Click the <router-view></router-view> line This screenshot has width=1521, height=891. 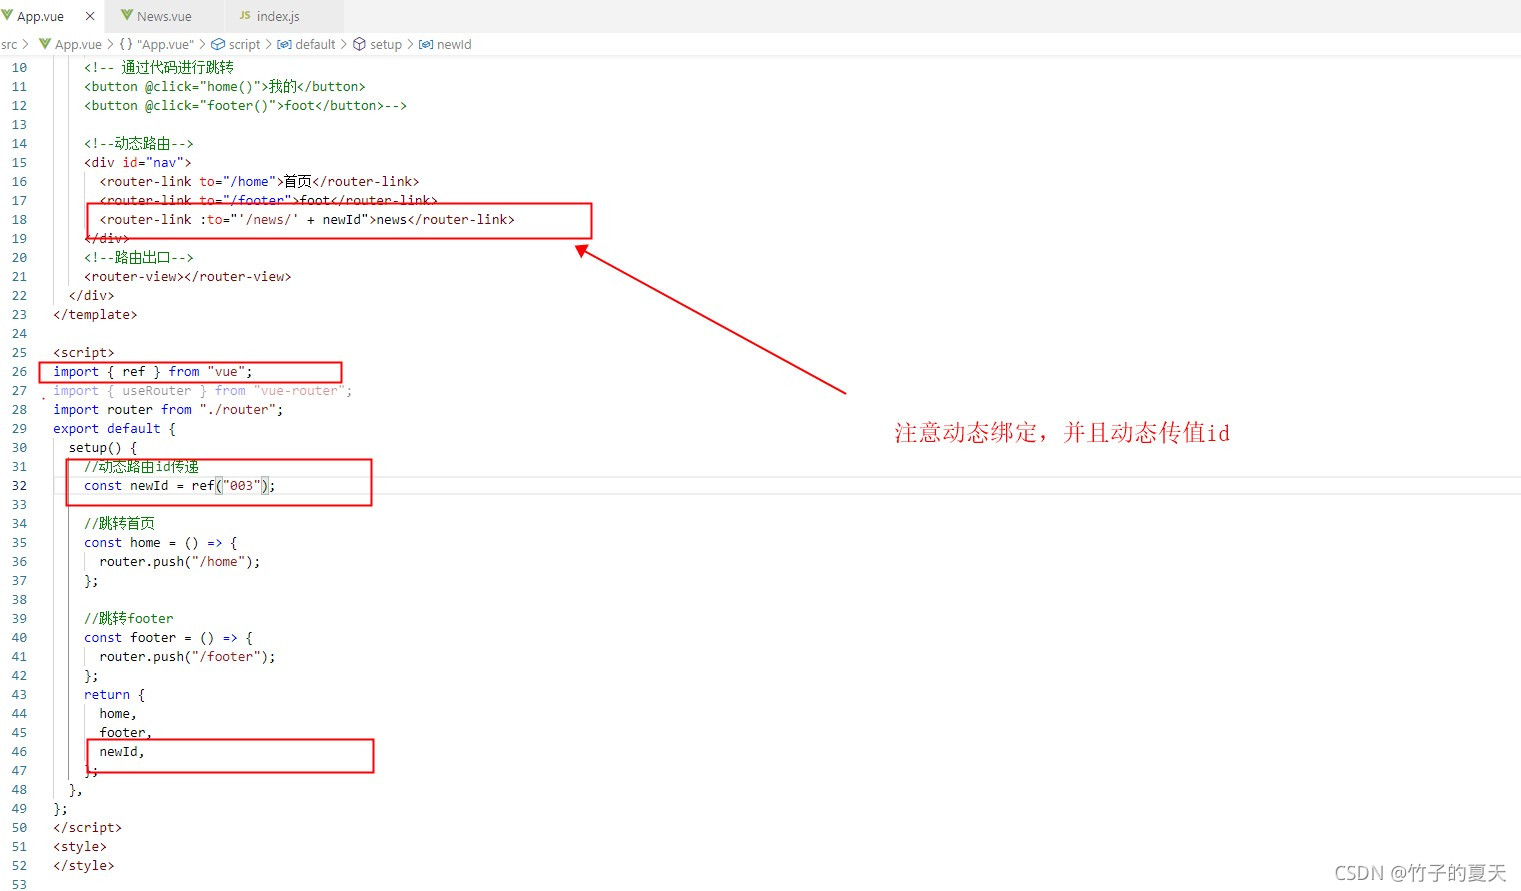click(187, 276)
